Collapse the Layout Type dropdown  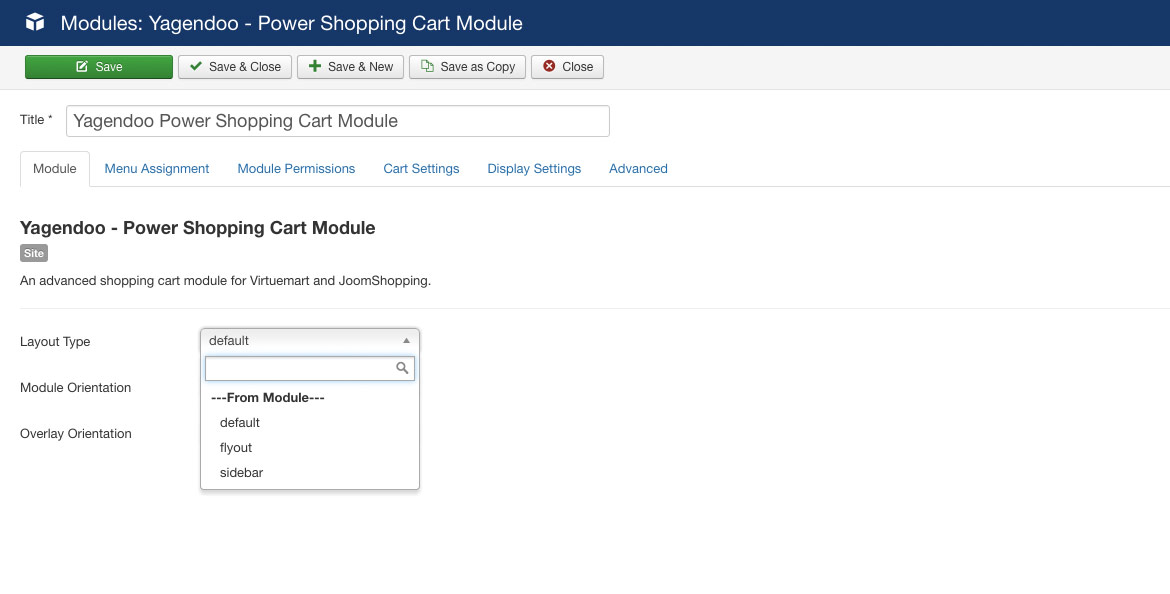pyautogui.click(x=310, y=341)
